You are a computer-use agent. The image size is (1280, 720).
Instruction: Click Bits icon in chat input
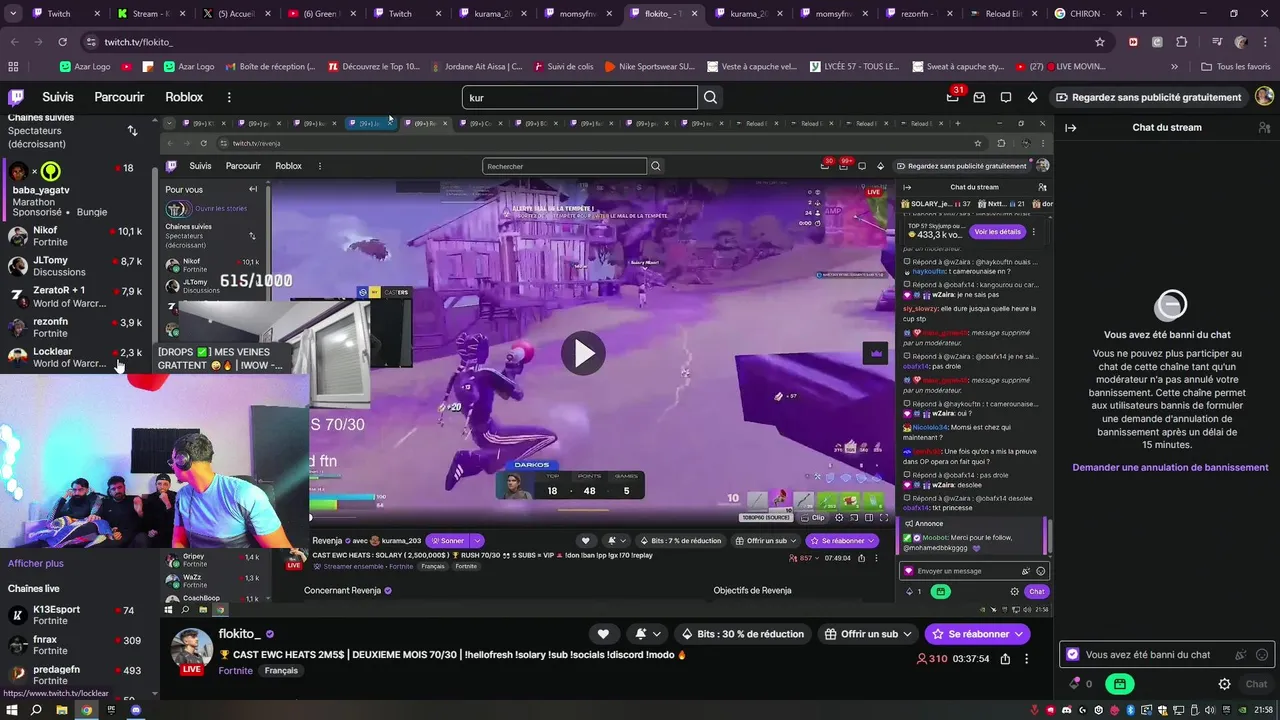1240,655
